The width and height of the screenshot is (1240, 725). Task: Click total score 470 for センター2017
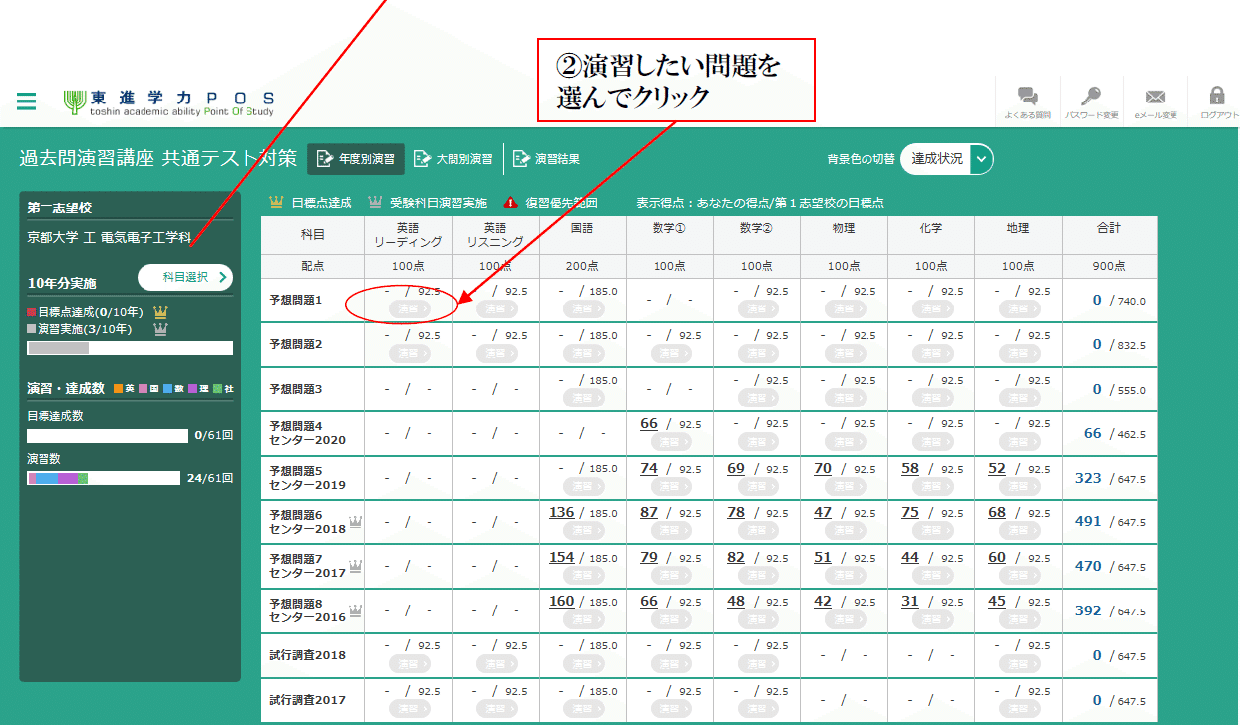click(1087, 566)
